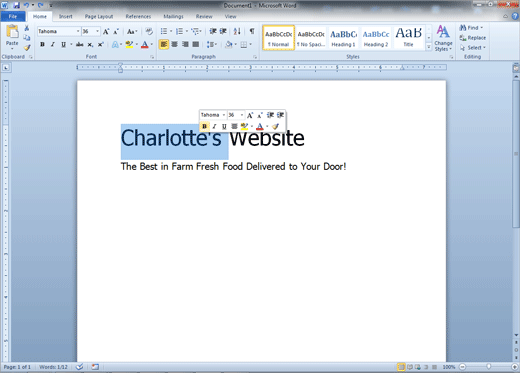The image size is (520, 373).
Task: Apply the Heading 1 style
Action: coord(343,38)
